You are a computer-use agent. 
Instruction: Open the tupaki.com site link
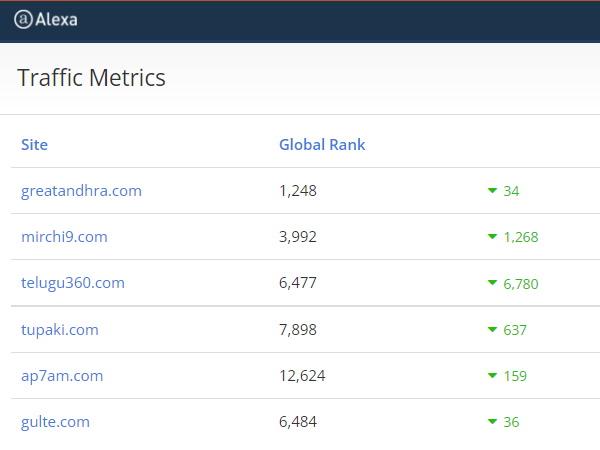click(x=60, y=329)
